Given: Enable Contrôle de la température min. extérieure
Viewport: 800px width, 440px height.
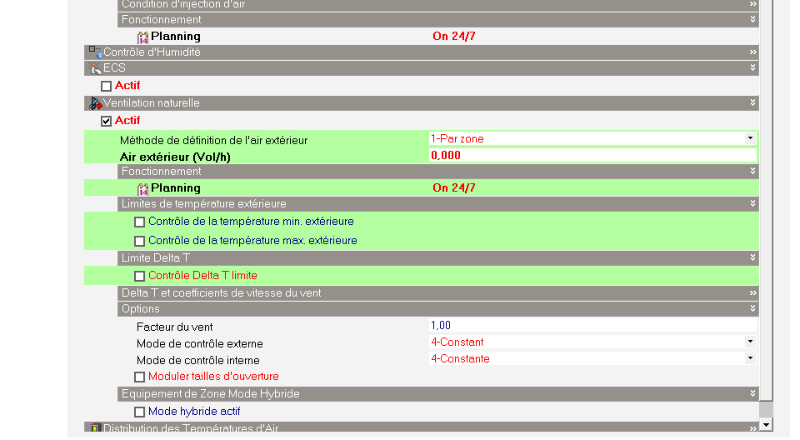Looking at the screenshot, I should point(140,222).
